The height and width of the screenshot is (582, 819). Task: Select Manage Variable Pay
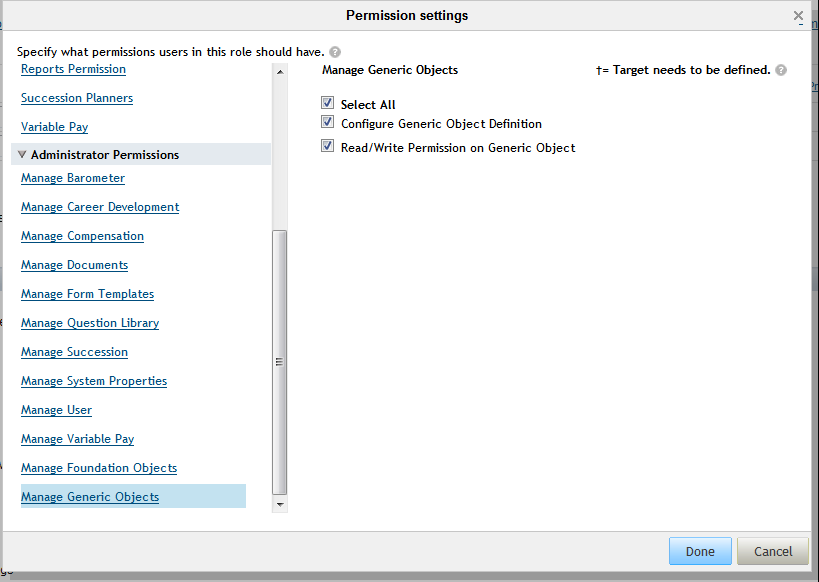click(x=77, y=439)
